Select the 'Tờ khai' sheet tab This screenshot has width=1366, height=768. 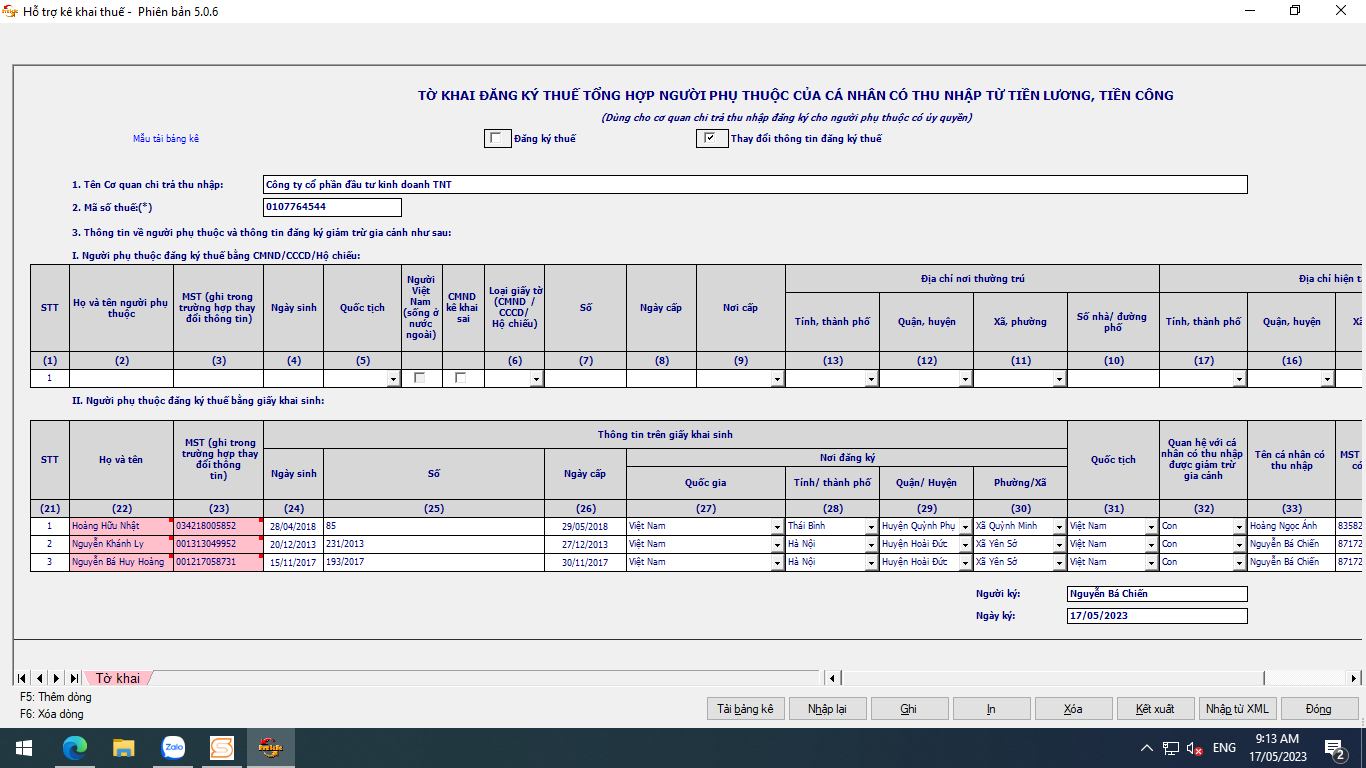pos(118,678)
